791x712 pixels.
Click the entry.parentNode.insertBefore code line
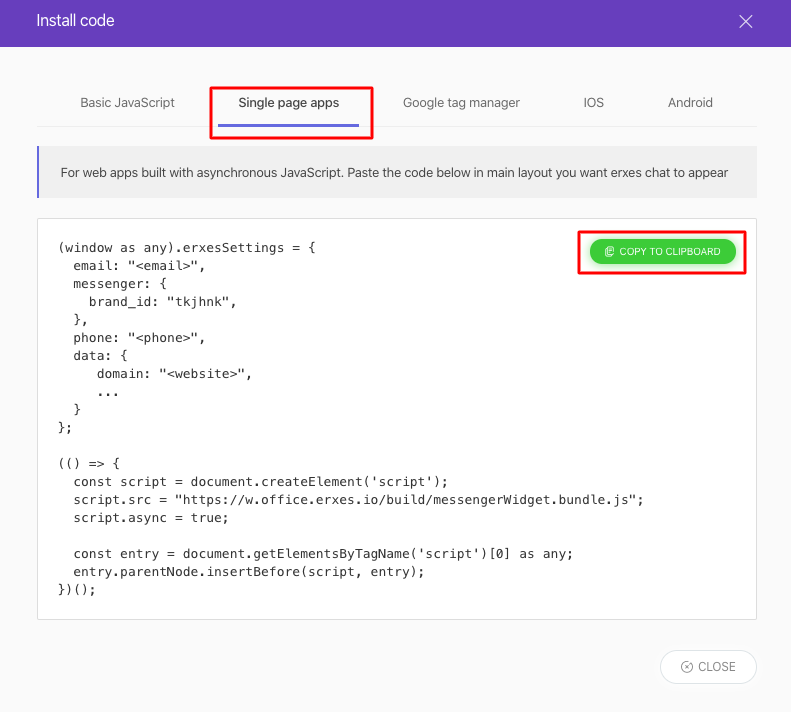(x=249, y=572)
